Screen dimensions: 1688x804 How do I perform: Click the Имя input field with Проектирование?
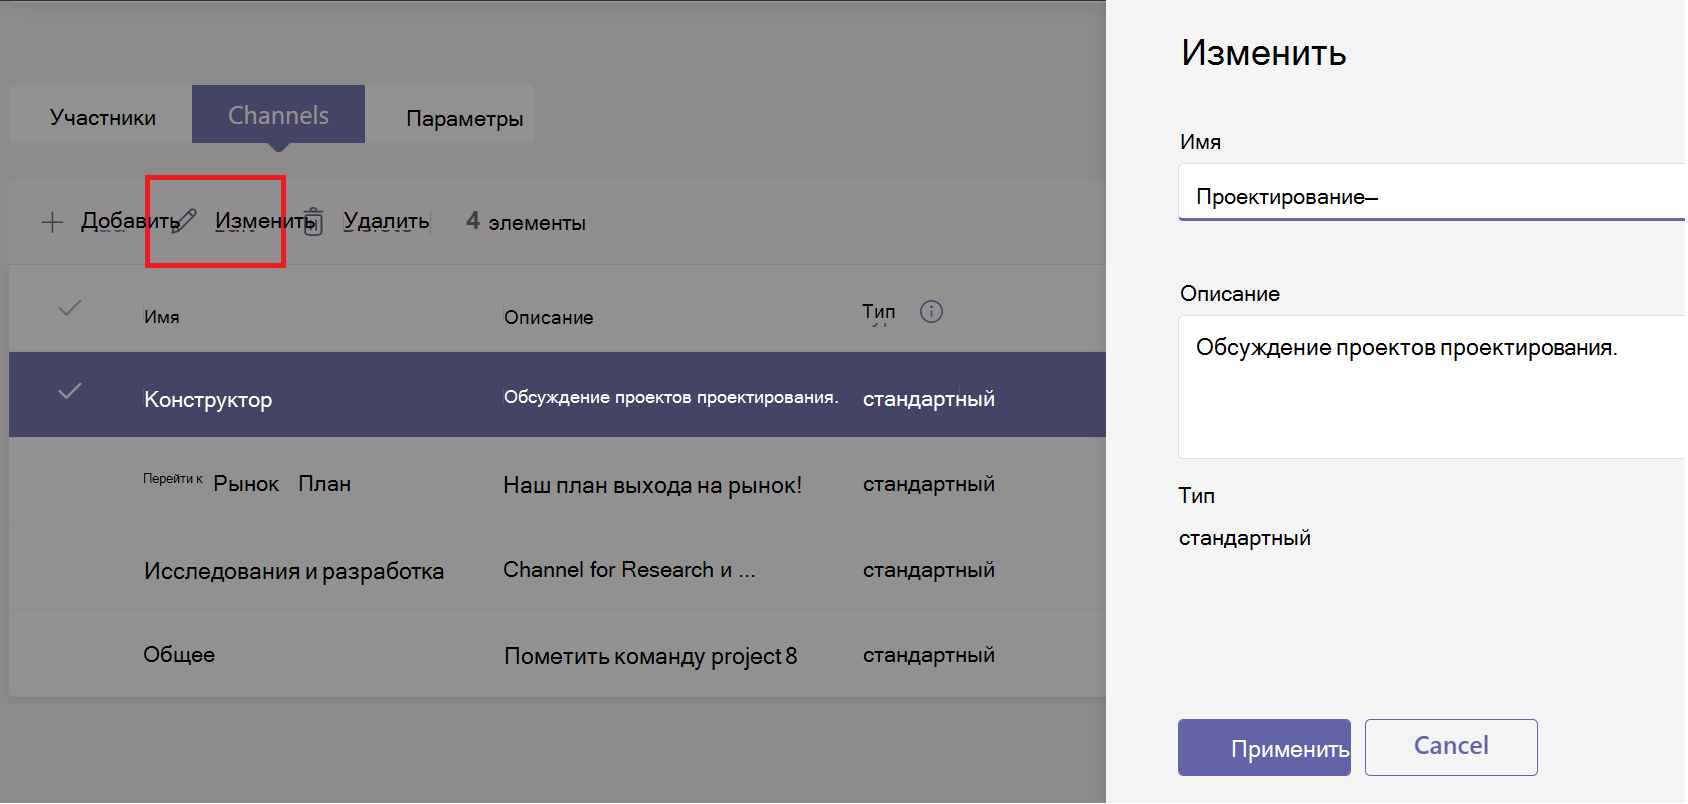(1432, 192)
